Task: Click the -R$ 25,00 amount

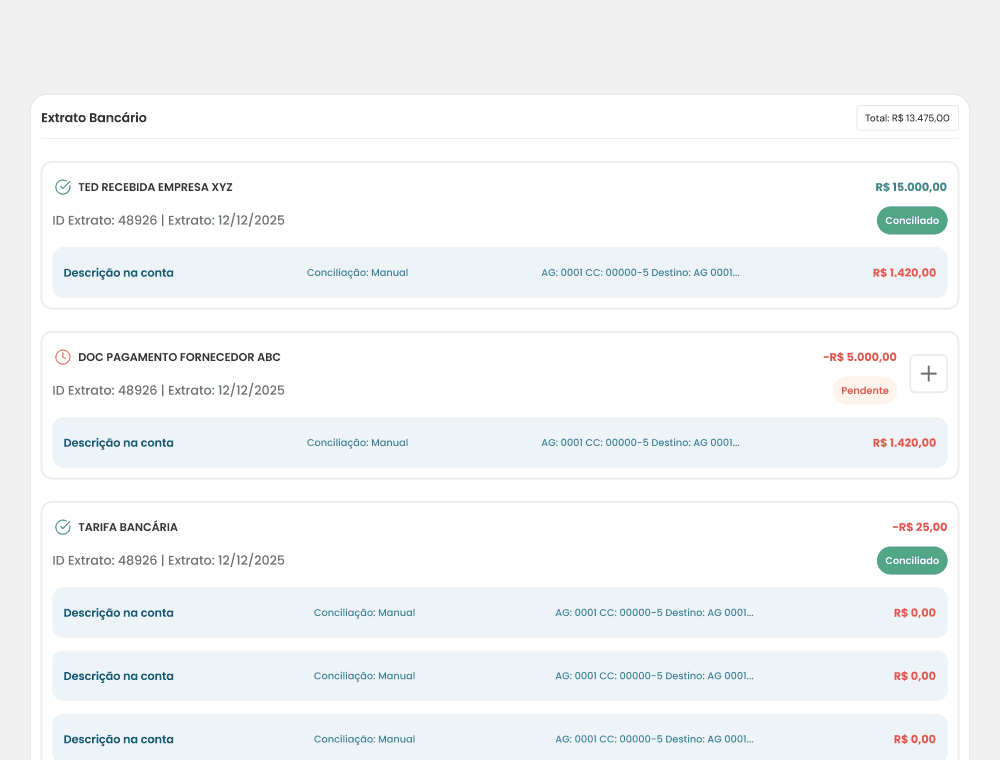Action: (920, 527)
